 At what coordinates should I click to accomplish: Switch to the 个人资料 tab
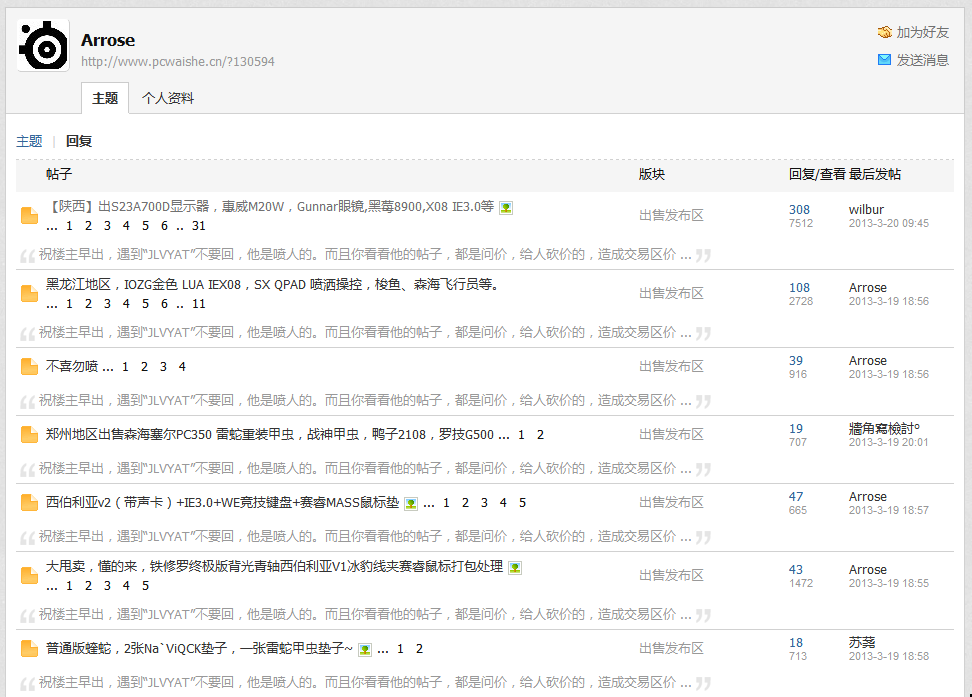(x=167, y=98)
